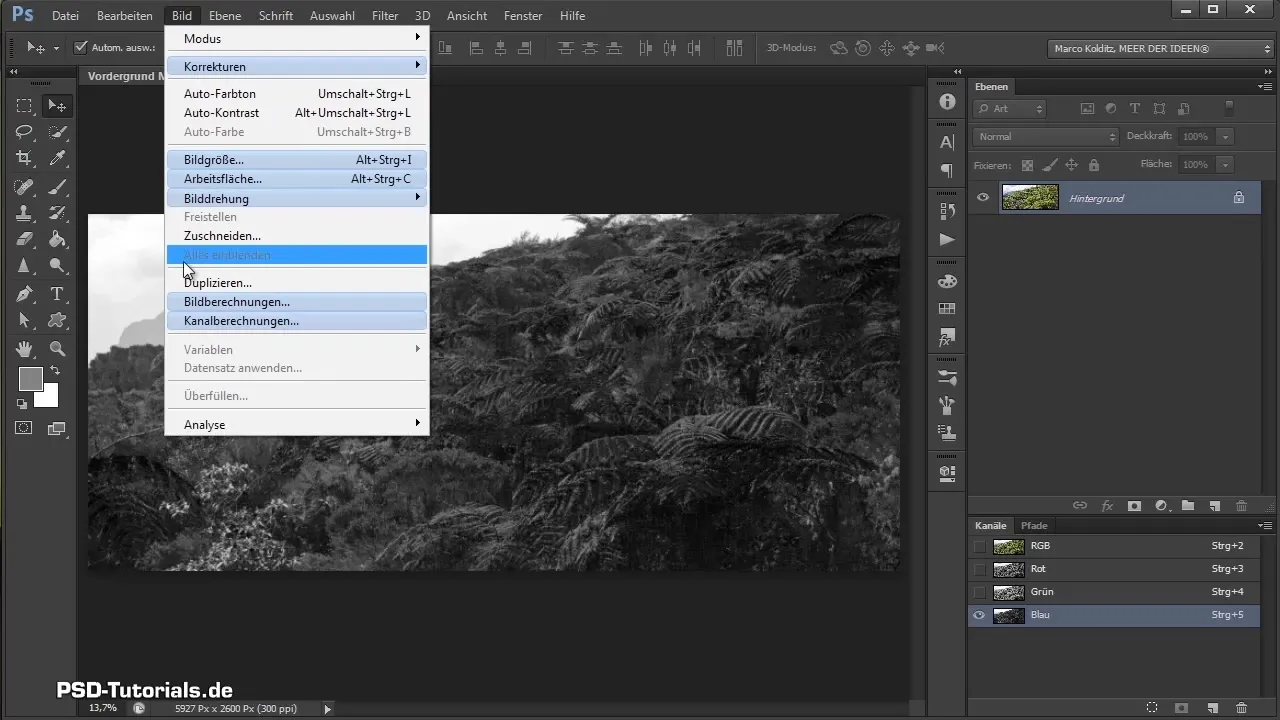Hide the Hintergrund layer visibility eye

(x=983, y=198)
